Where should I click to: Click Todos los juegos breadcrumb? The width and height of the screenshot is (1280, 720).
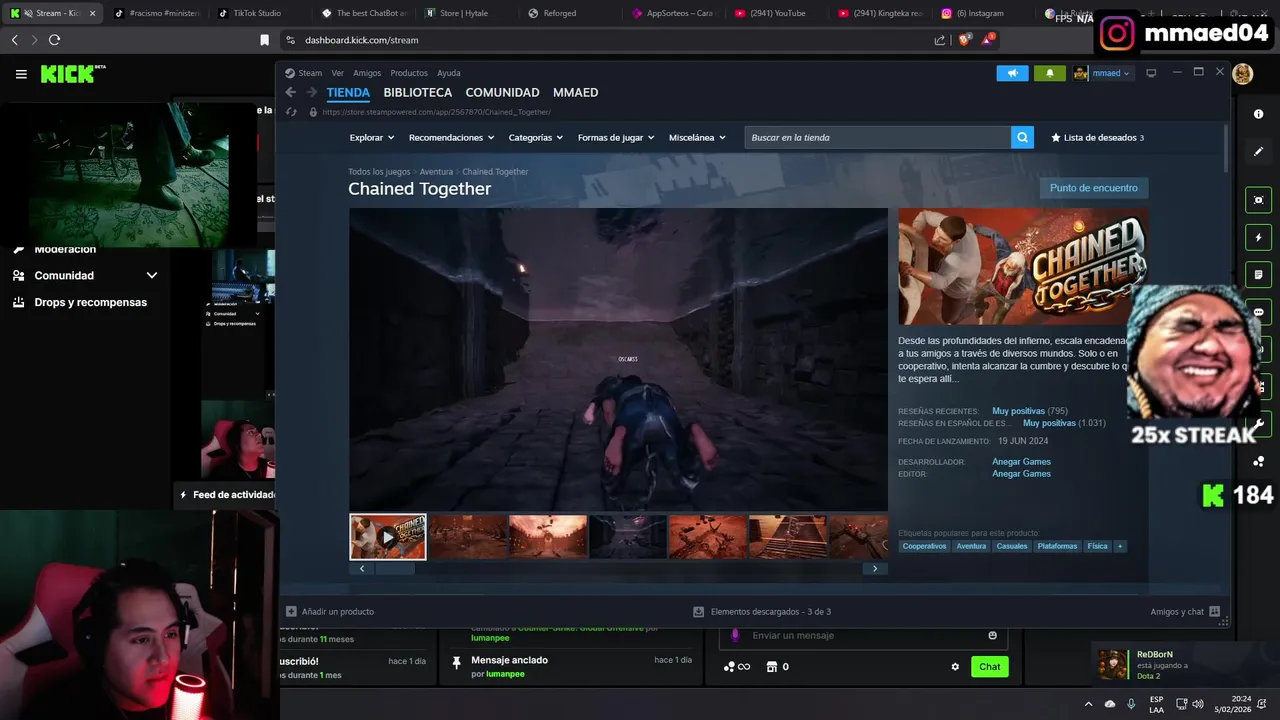click(379, 172)
